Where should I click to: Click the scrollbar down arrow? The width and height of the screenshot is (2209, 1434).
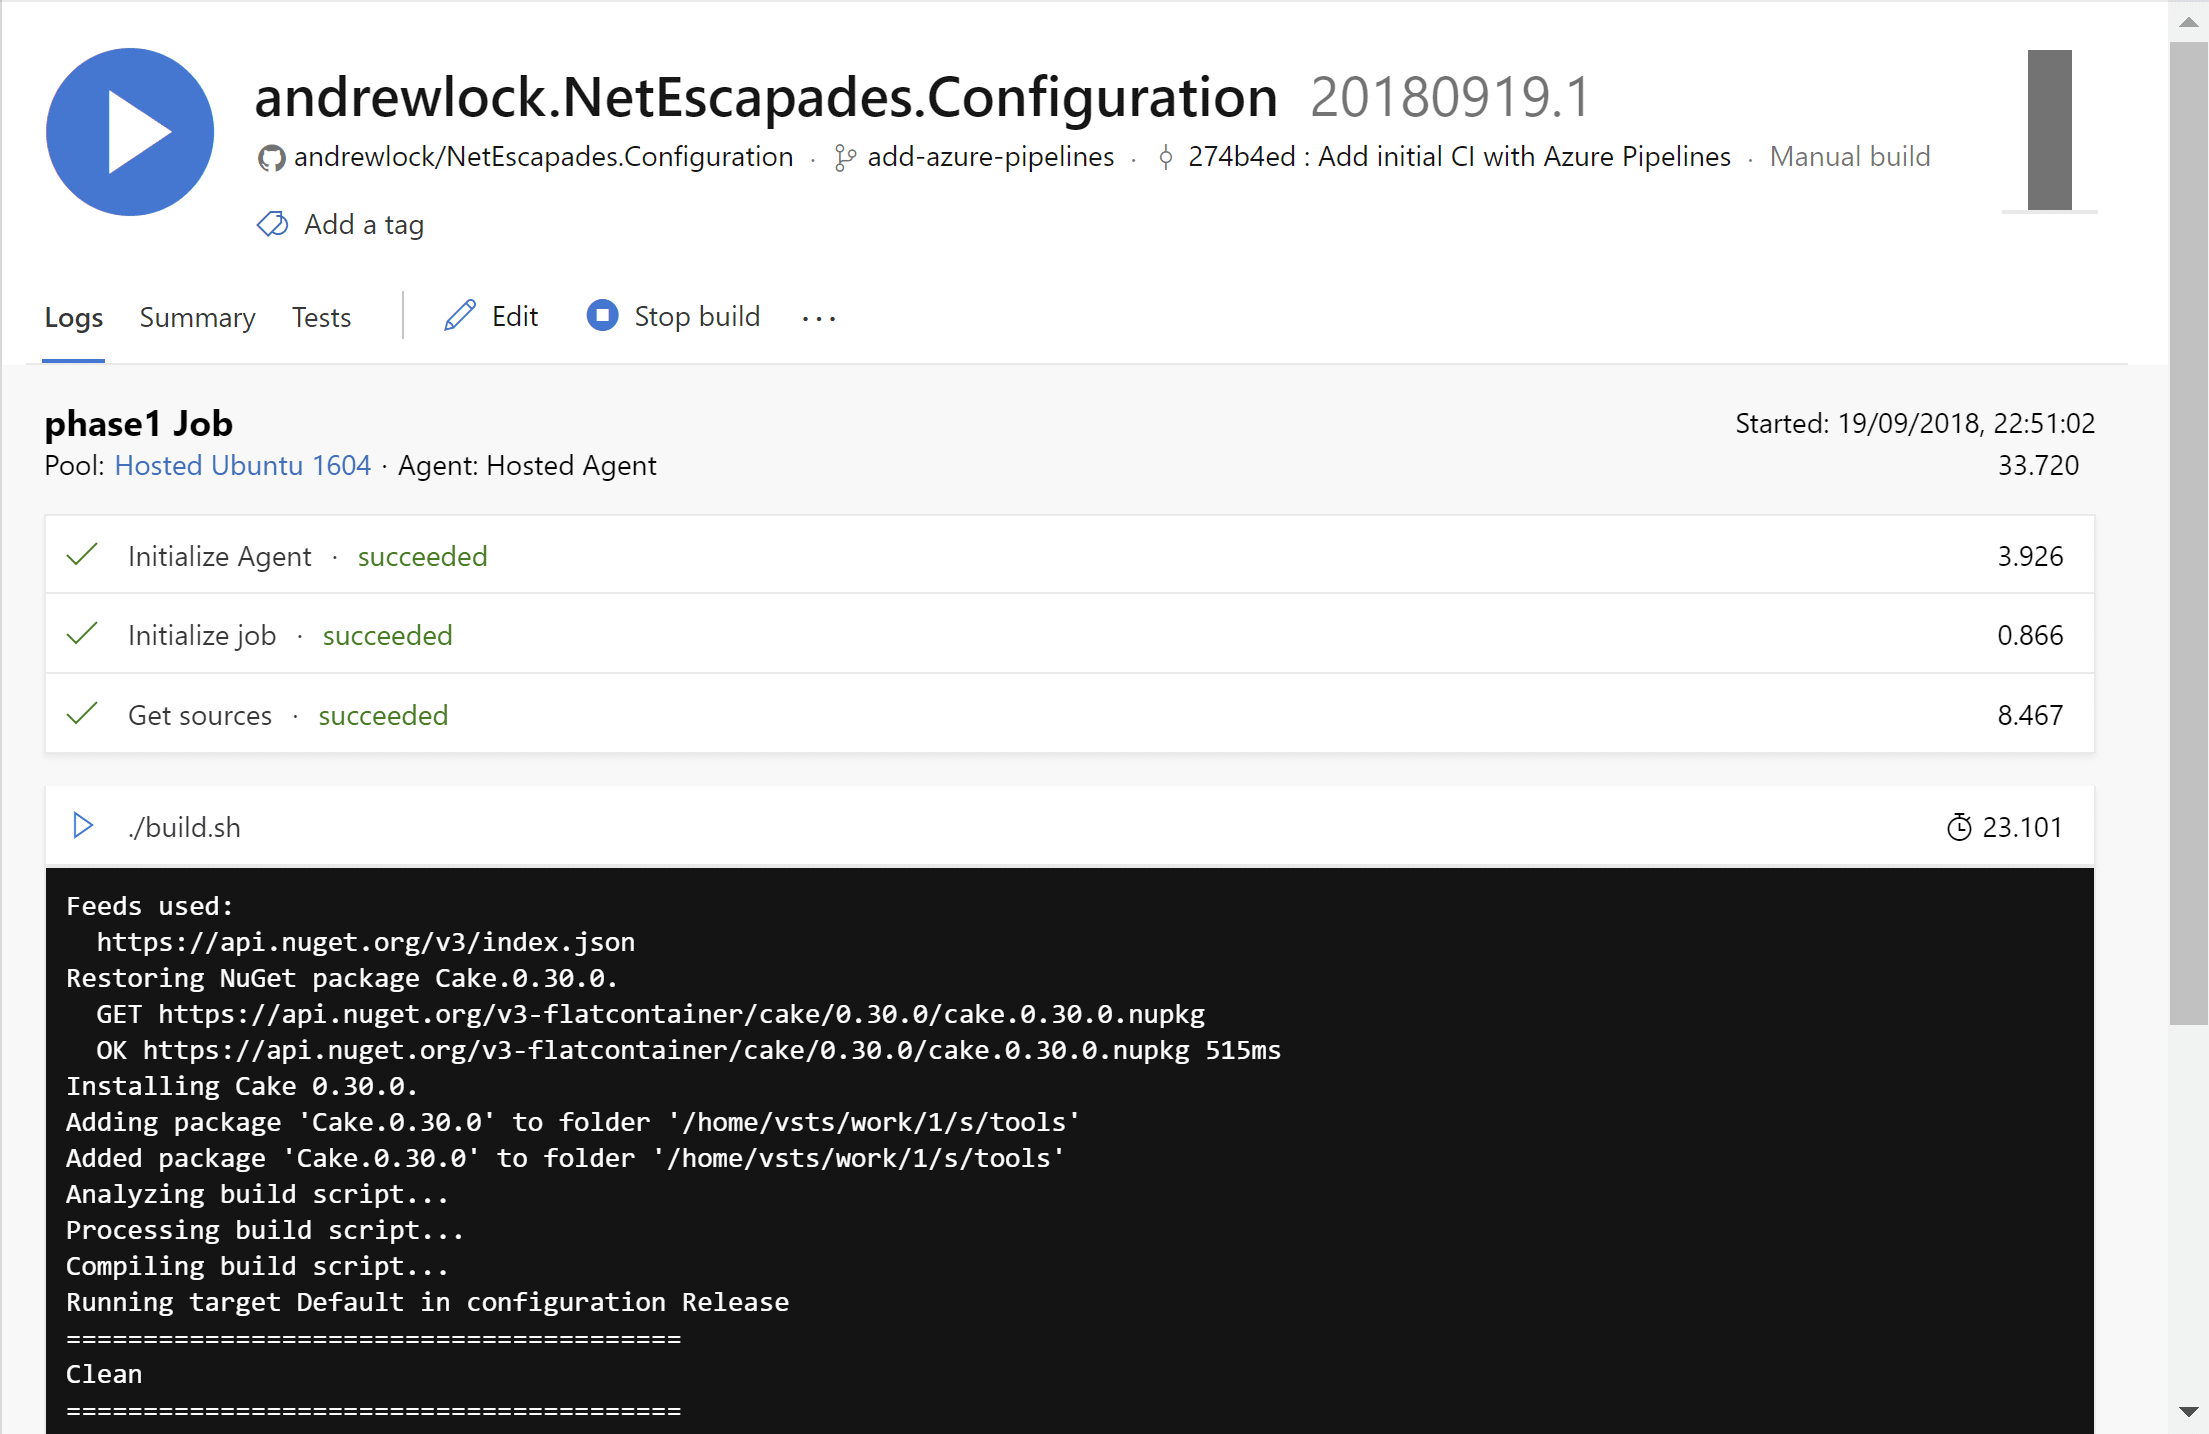pos(2188,1412)
